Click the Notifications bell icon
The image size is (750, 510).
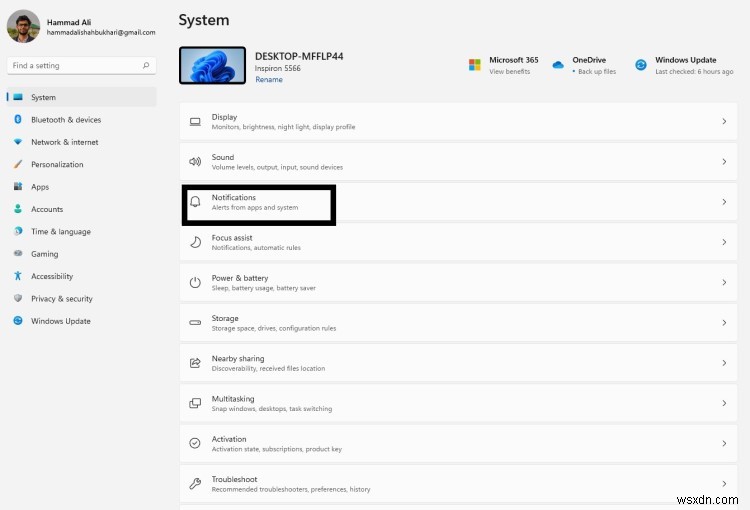point(195,202)
